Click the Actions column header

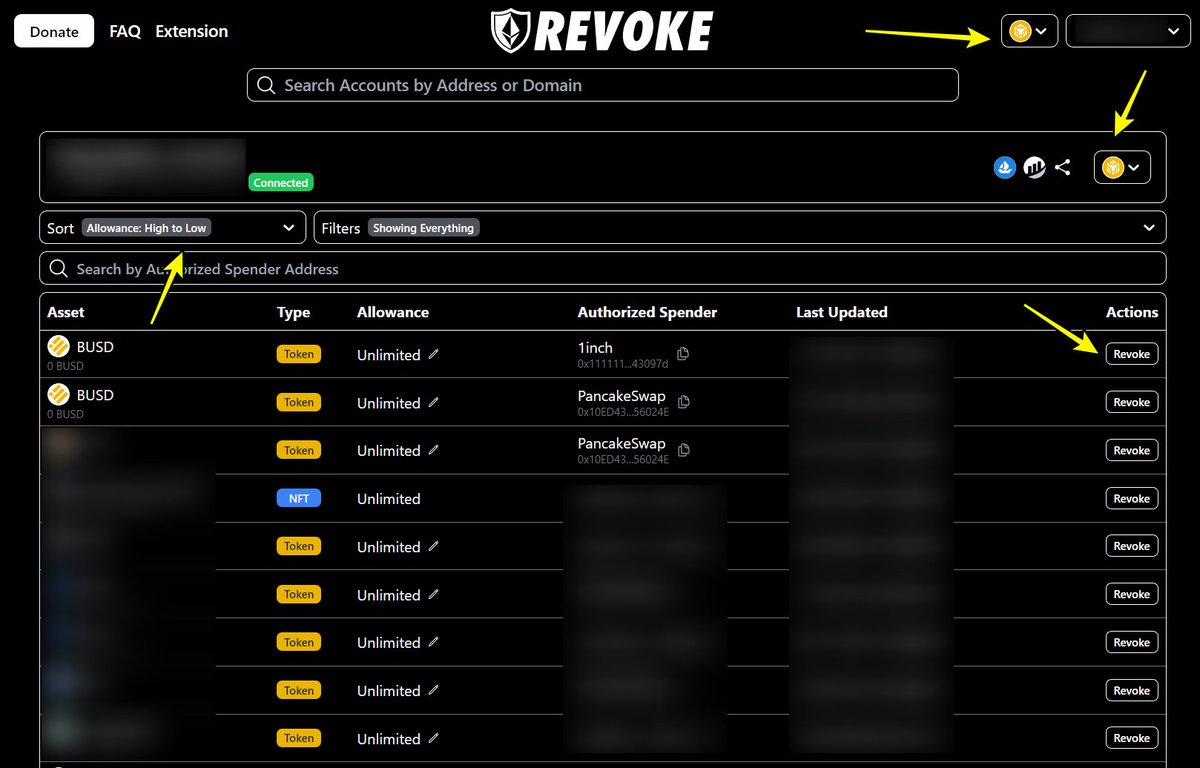(x=1132, y=312)
